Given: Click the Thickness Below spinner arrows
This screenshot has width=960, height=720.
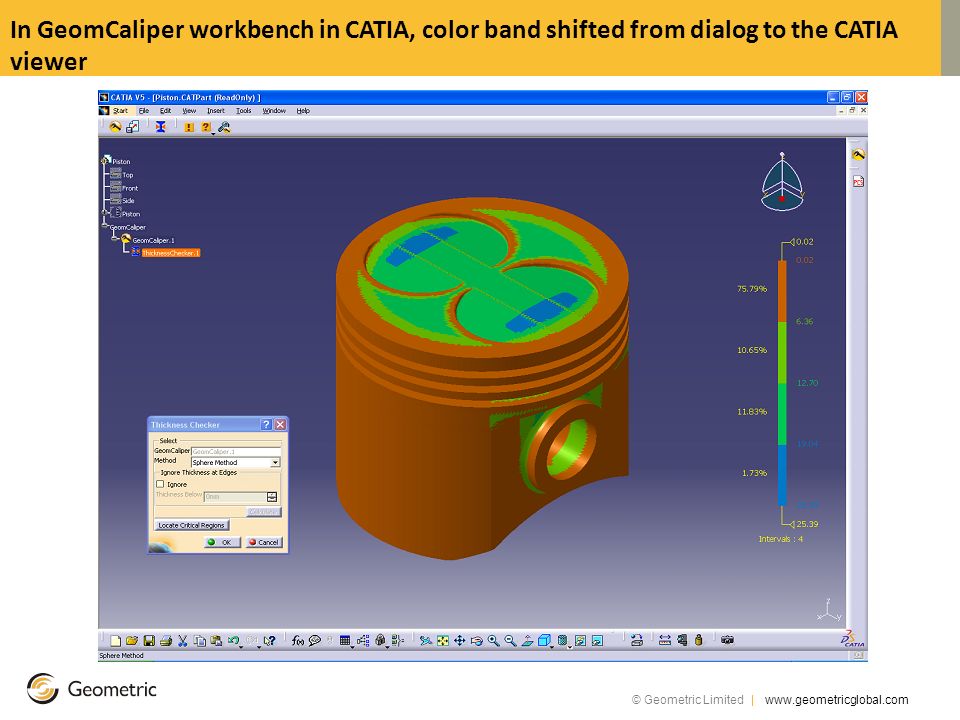Looking at the screenshot, I should coord(272,497).
